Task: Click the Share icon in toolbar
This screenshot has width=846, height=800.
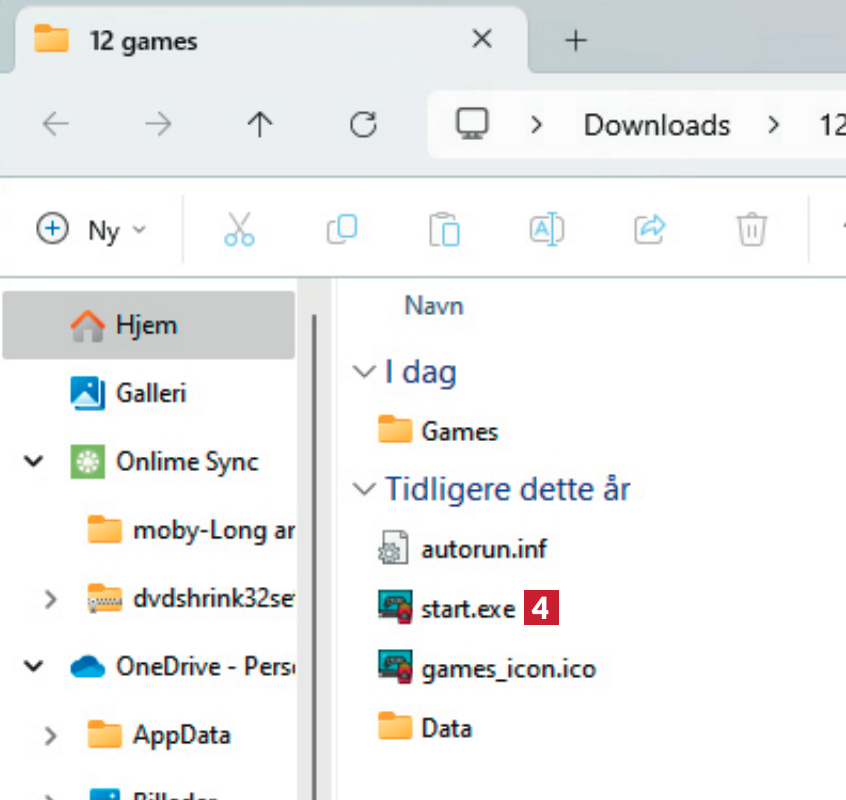Action: click(650, 230)
